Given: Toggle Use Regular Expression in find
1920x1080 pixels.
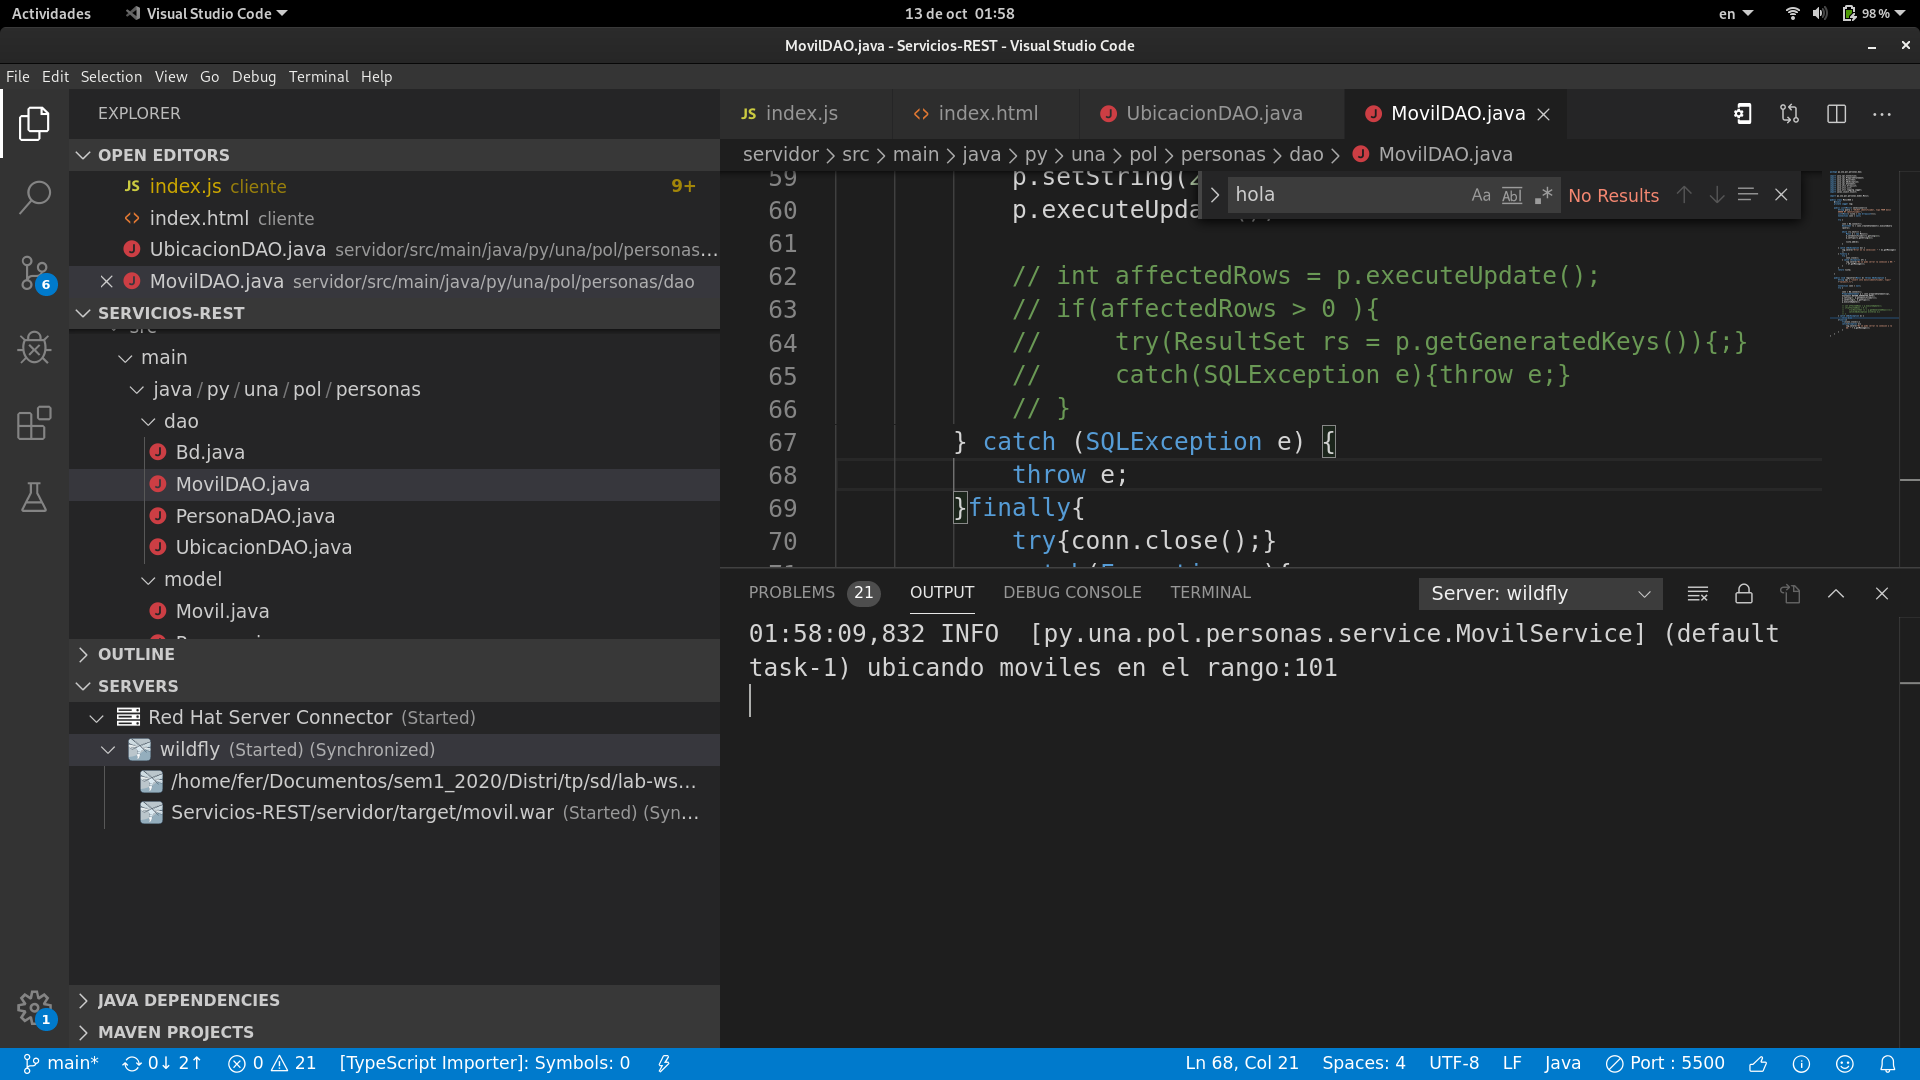Looking at the screenshot, I should coord(1544,196).
